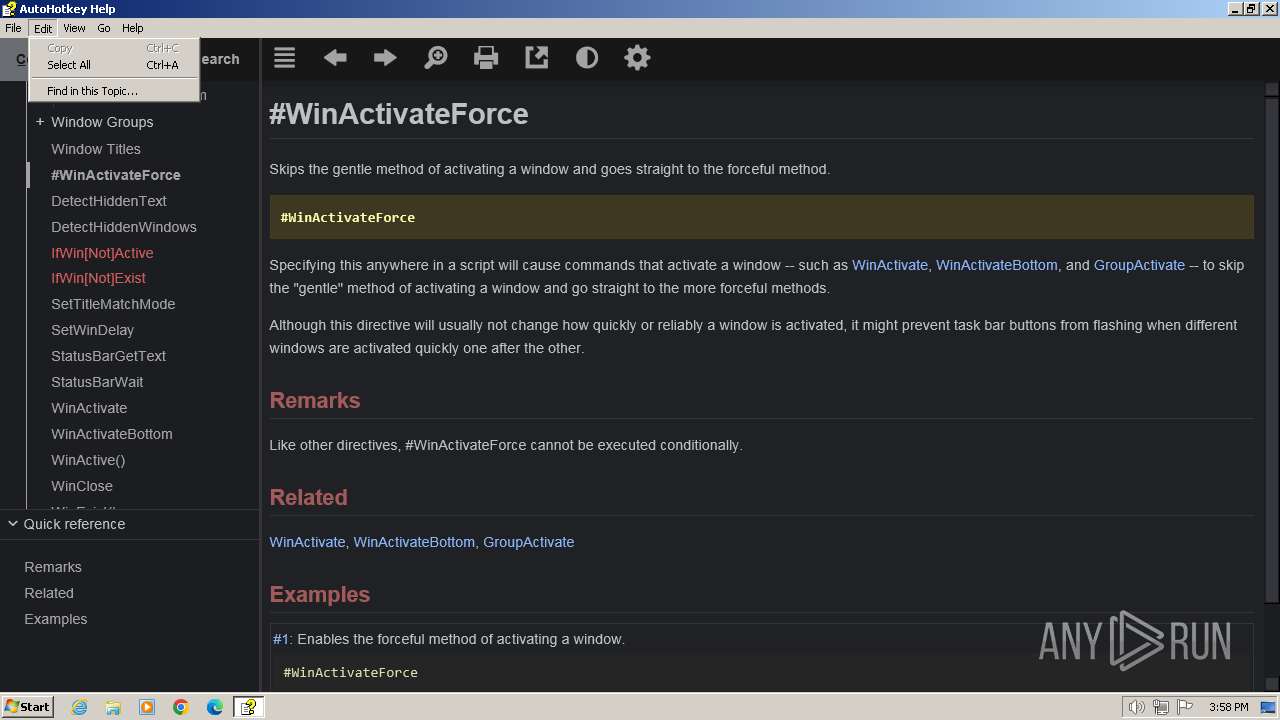Viewport: 1280px width, 720px height.
Task: Follow the WinActivate link in description paragraph
Action: pyautogui.click(x=890, y=265)
